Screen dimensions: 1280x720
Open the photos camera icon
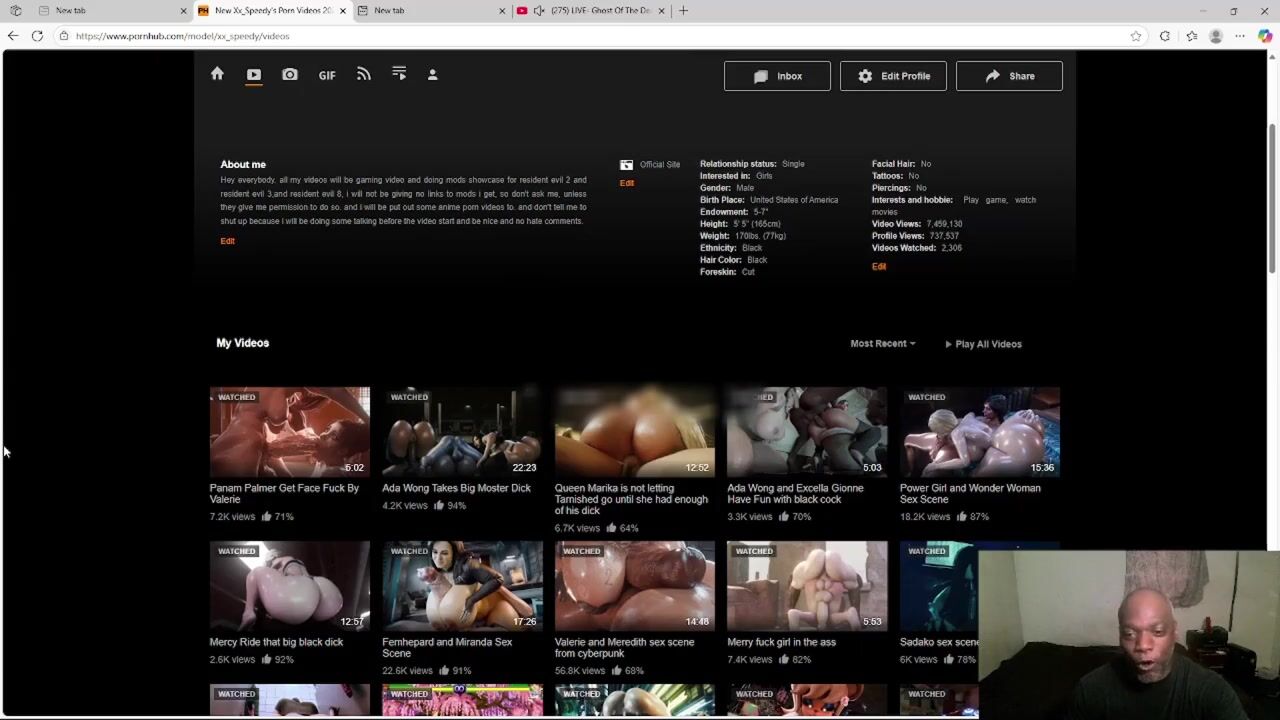pyautogui.click(x=290, y=75)
